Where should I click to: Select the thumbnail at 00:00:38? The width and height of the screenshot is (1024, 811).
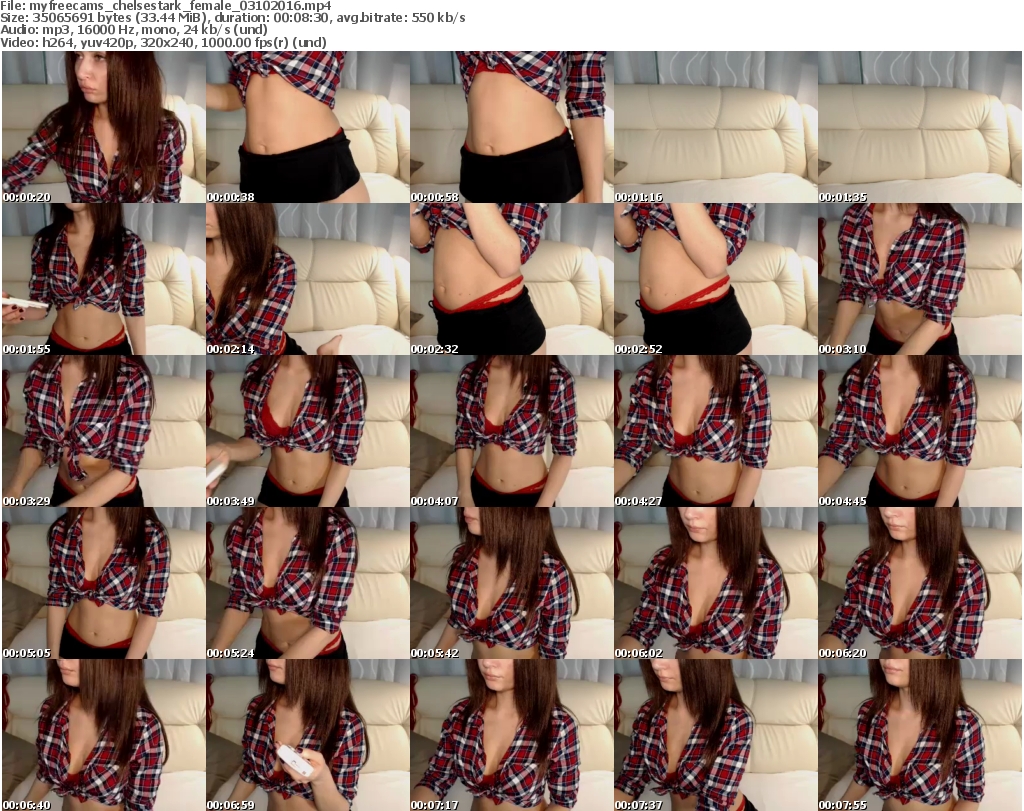click(308, 127)
